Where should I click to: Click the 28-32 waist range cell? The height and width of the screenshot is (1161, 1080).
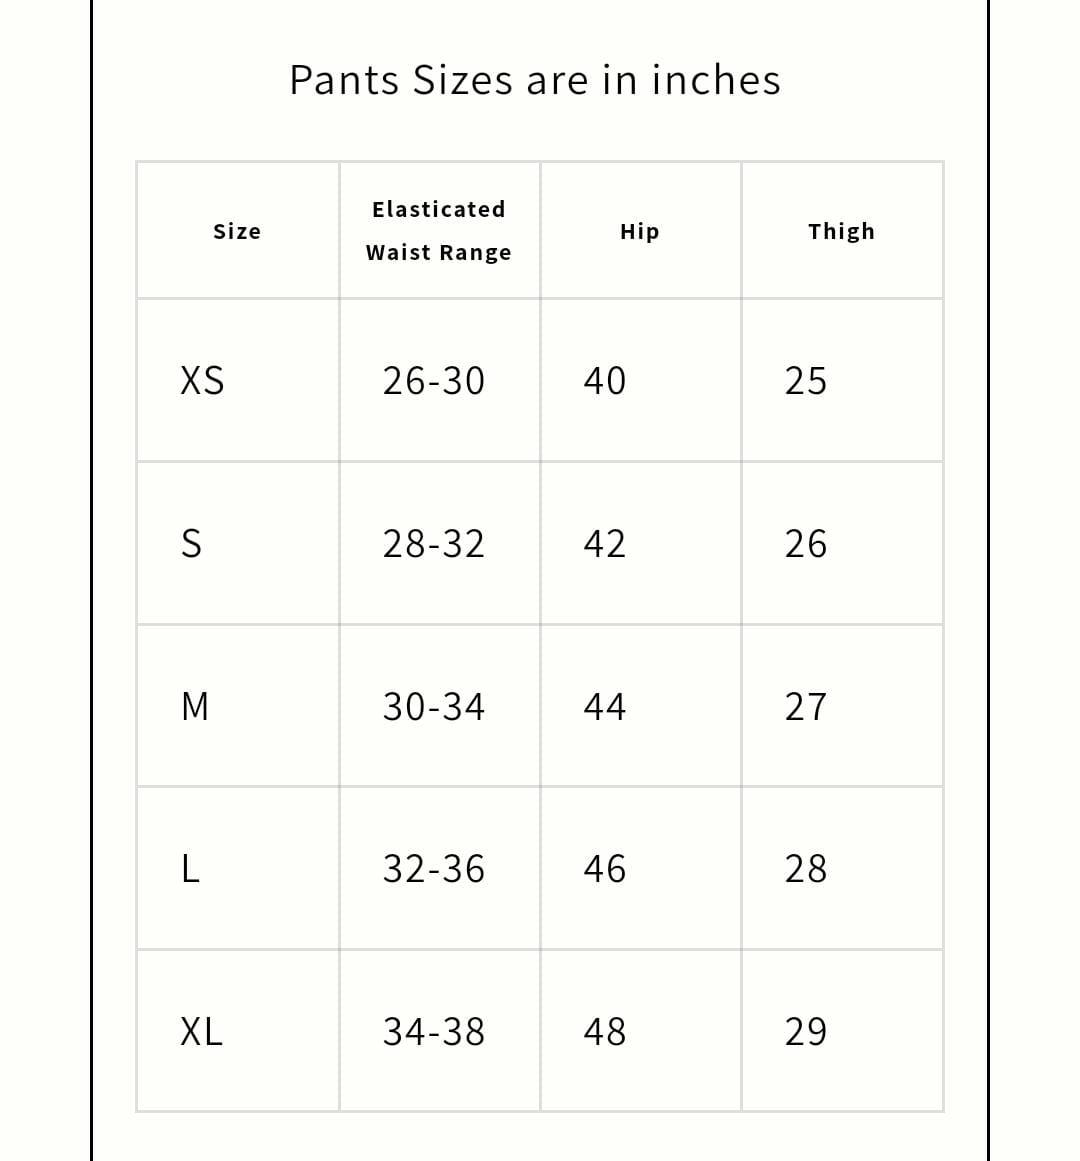[x=434, y=544]
